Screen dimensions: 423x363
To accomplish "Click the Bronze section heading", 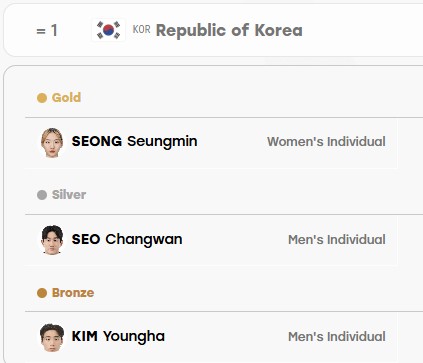I will point(73,293).
